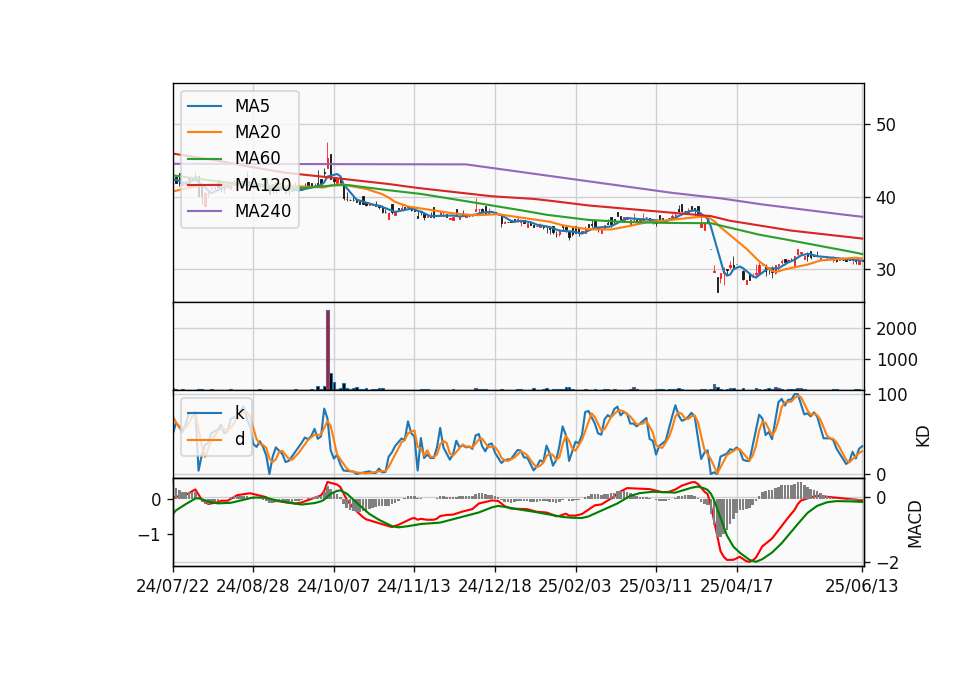
Task: Click the MA20 legend label
Action: coord(257,132)
